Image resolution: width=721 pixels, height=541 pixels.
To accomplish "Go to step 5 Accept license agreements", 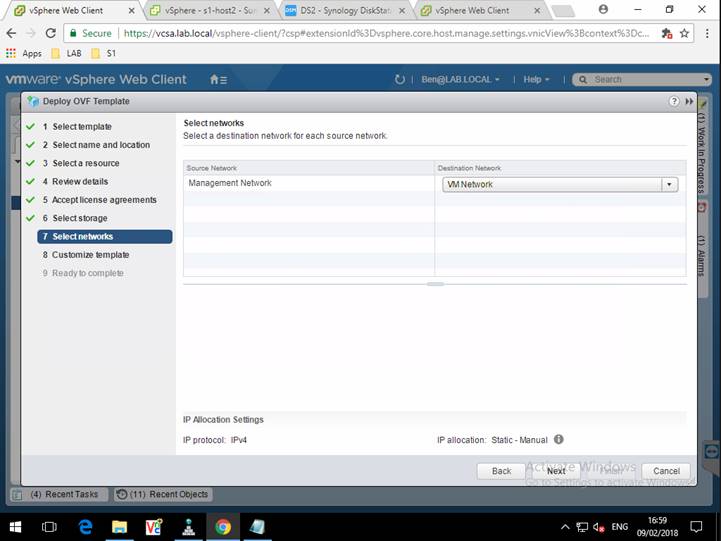I will click(99, 200).
